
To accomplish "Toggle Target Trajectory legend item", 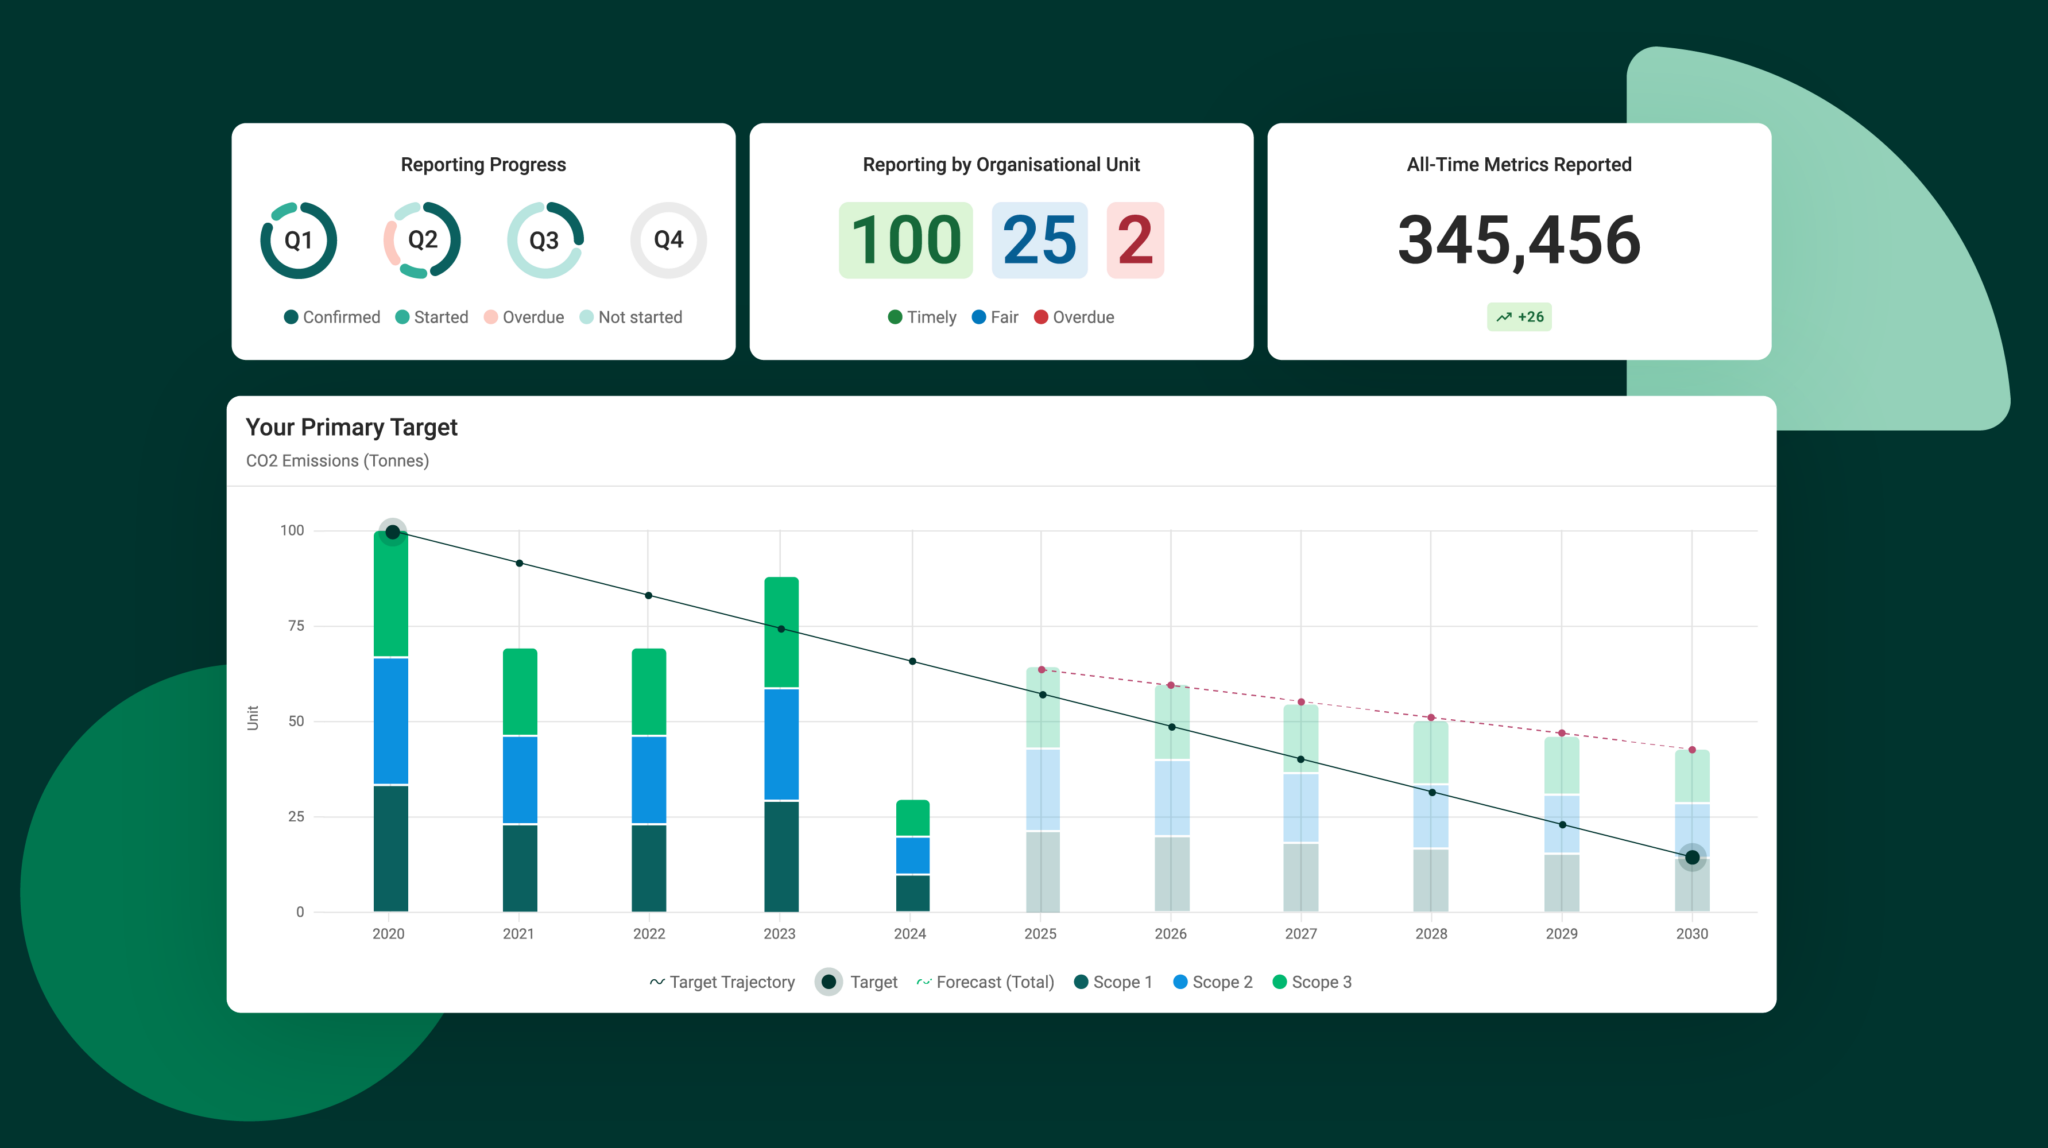I will 722,982.
